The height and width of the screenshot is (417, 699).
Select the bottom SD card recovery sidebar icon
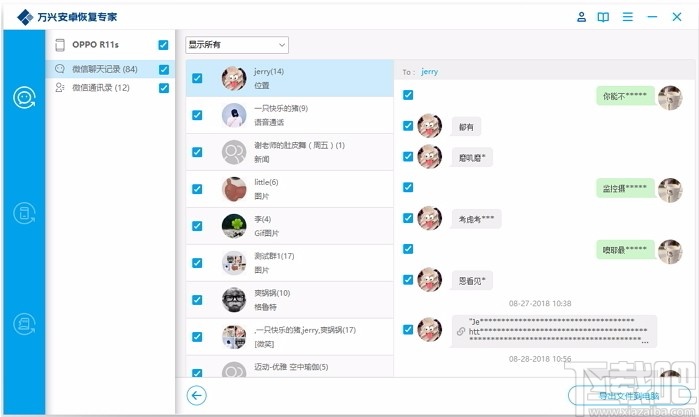pos(24,324)
